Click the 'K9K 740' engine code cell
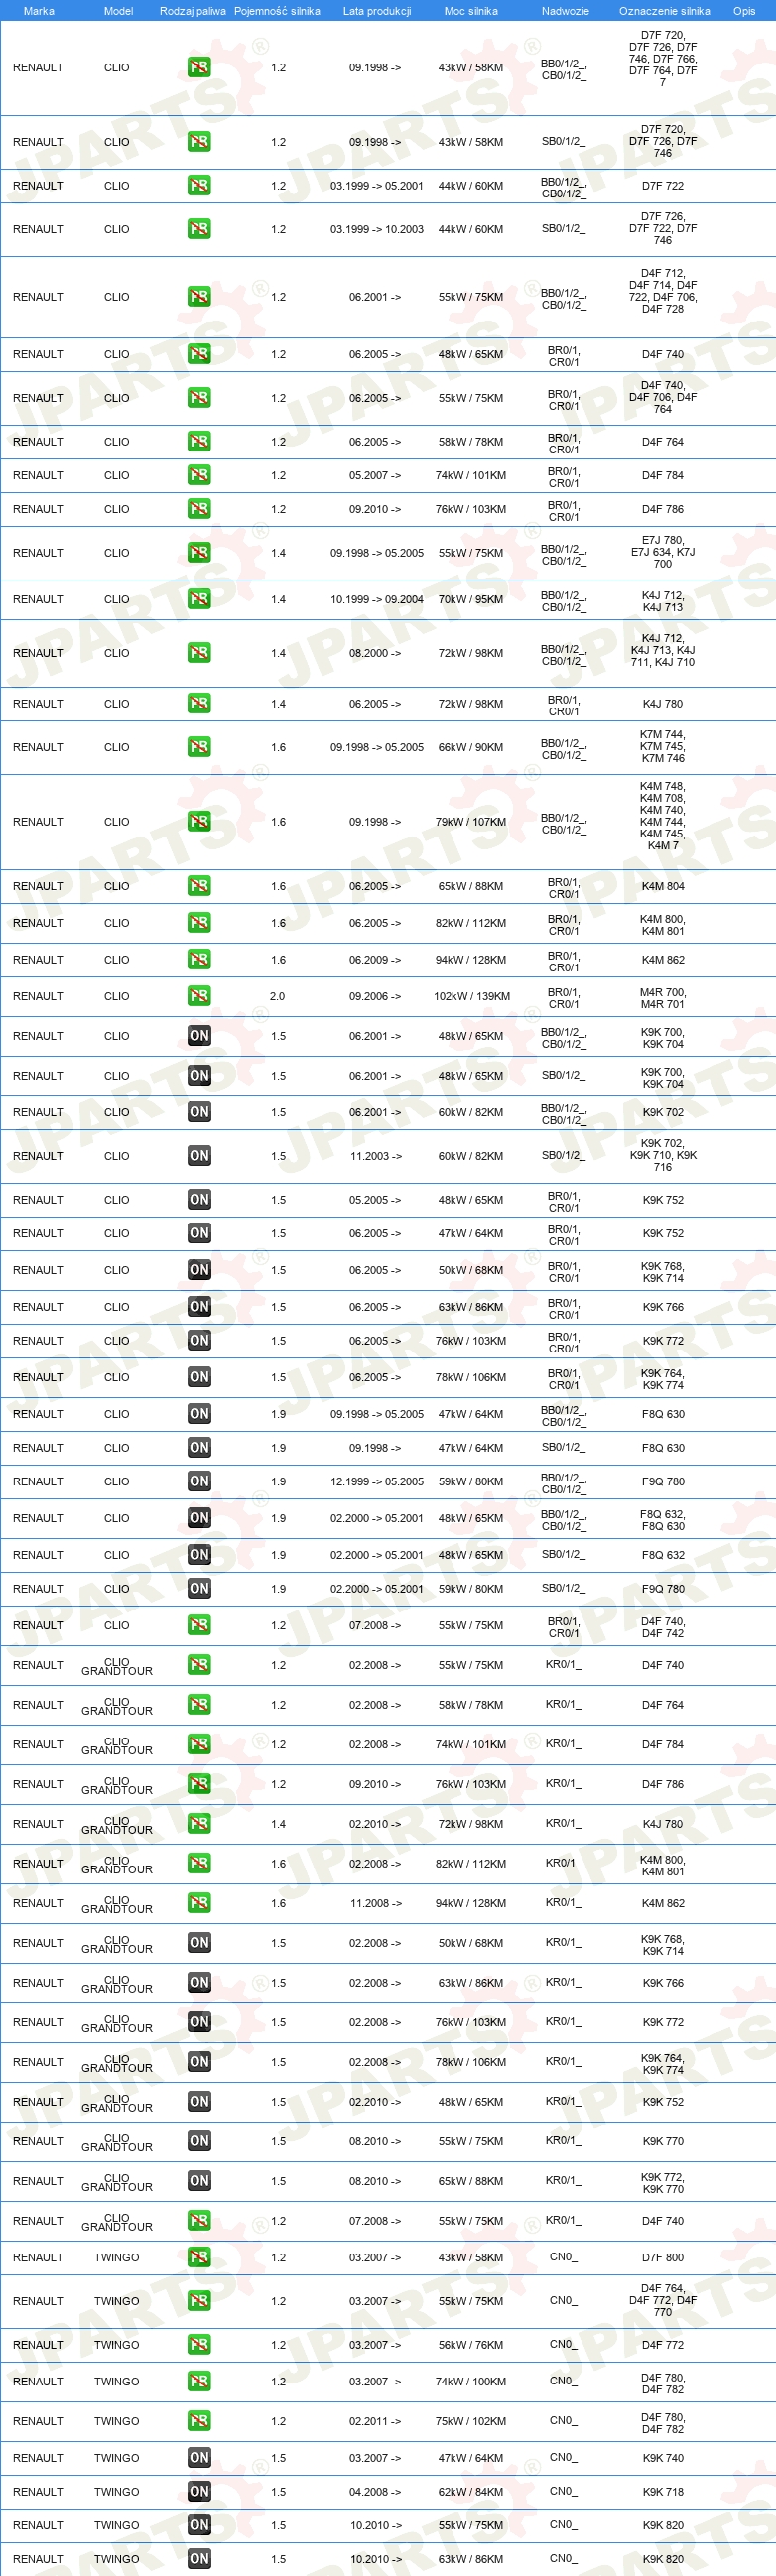 pyautogui.click(x=663, y=2458)
